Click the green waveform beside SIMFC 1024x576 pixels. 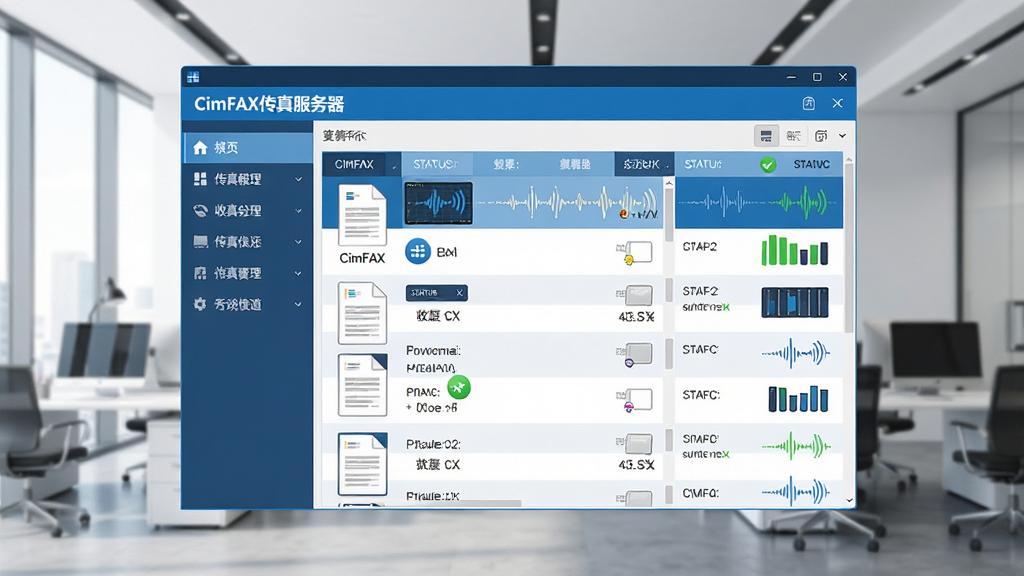[795, 447]
